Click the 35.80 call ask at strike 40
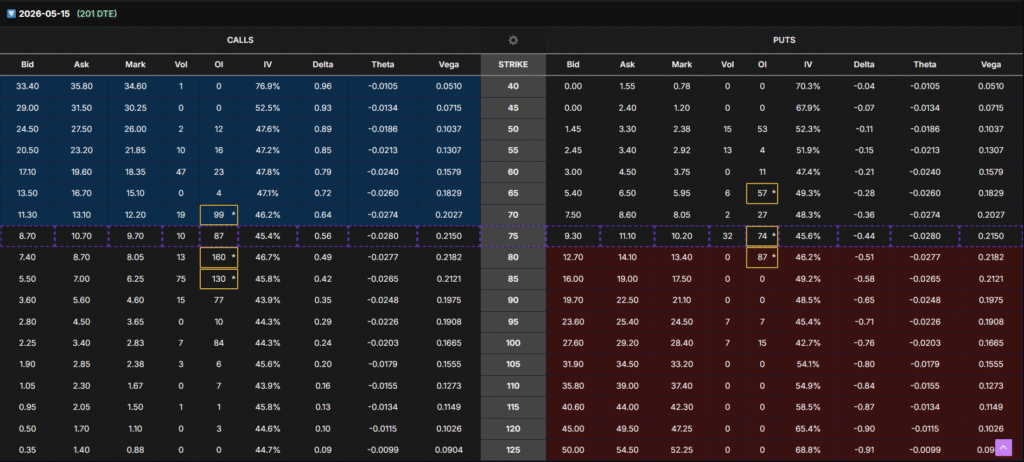The width and height of the screenshot is (1024, 462). point(82,86)
